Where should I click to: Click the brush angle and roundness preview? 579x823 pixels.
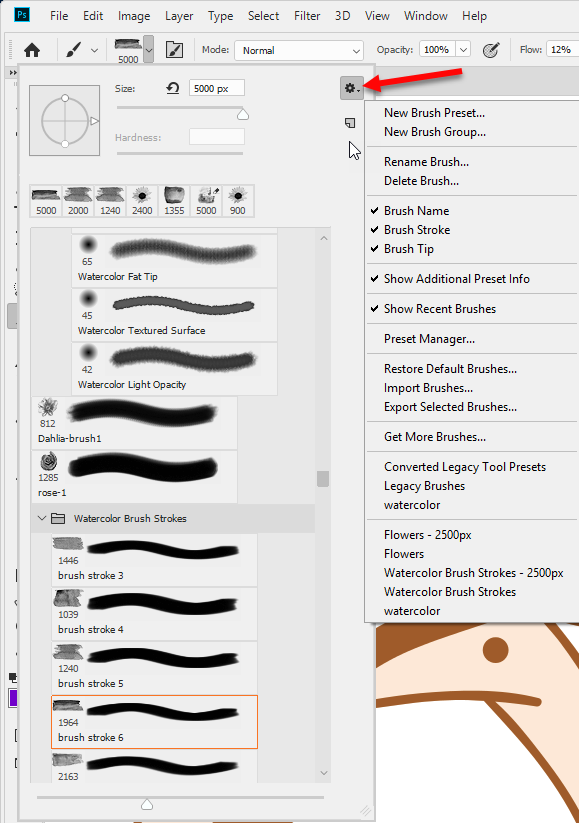tap(65, 121)
